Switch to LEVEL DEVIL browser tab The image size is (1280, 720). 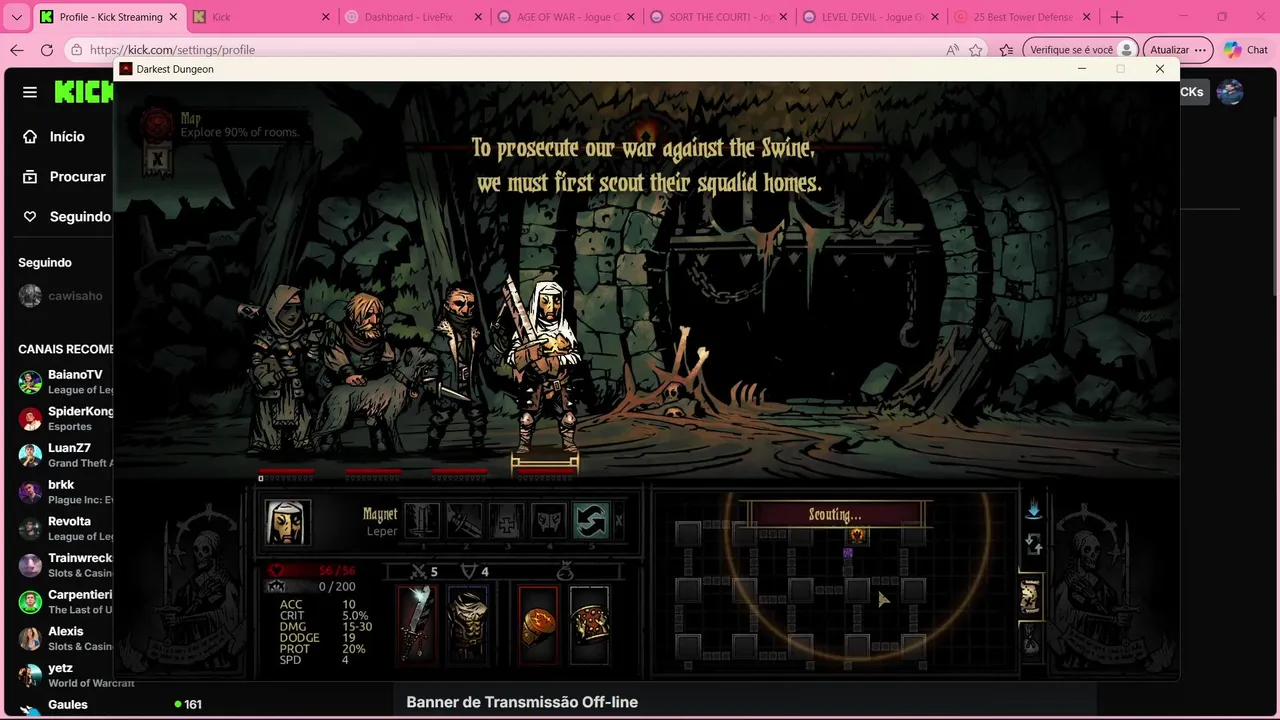[872, 17]
